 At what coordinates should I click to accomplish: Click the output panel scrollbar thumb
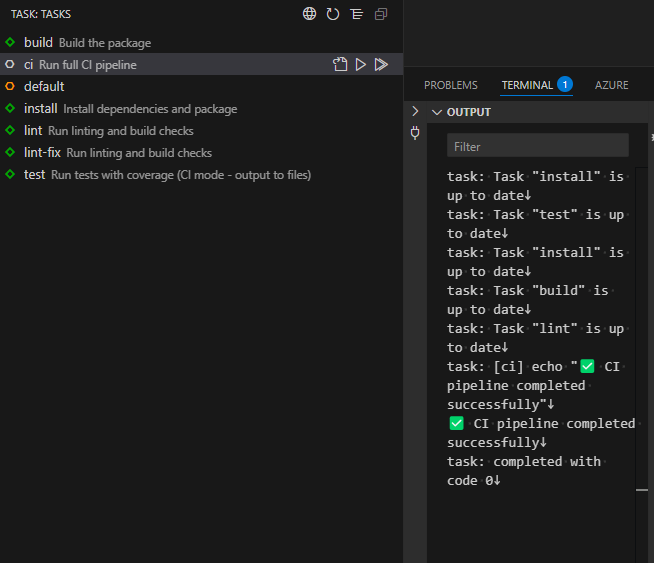[x=642, y=490]
